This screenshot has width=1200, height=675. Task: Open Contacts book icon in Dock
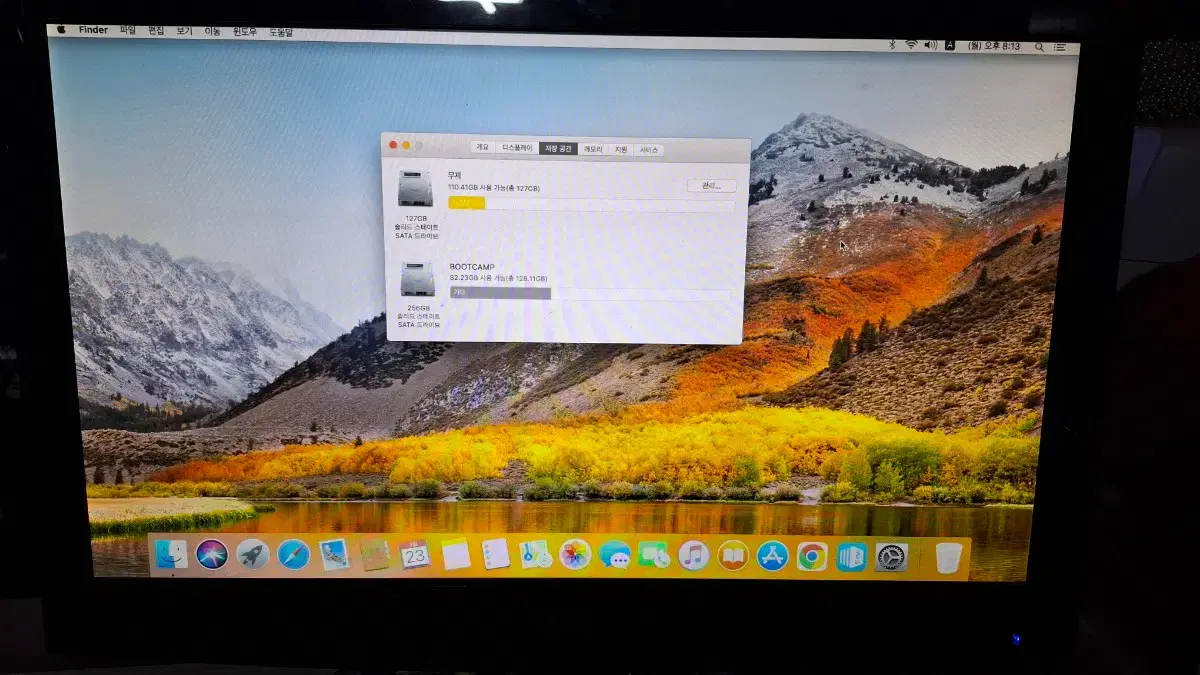click(x=375, y=554)
